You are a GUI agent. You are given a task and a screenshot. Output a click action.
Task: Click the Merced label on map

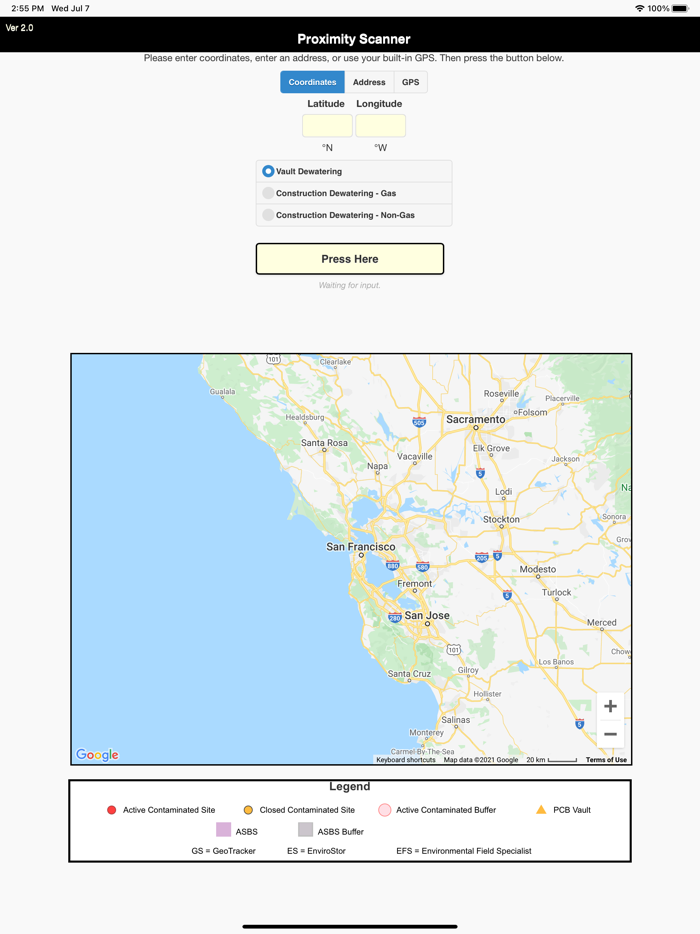[602, 622]
